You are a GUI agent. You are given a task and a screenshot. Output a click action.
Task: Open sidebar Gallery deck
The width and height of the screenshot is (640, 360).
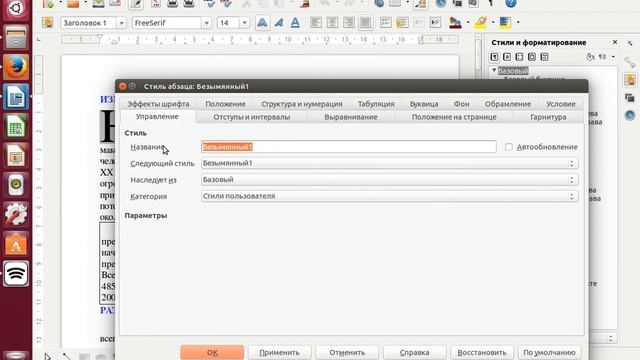(x=630, y=98)
